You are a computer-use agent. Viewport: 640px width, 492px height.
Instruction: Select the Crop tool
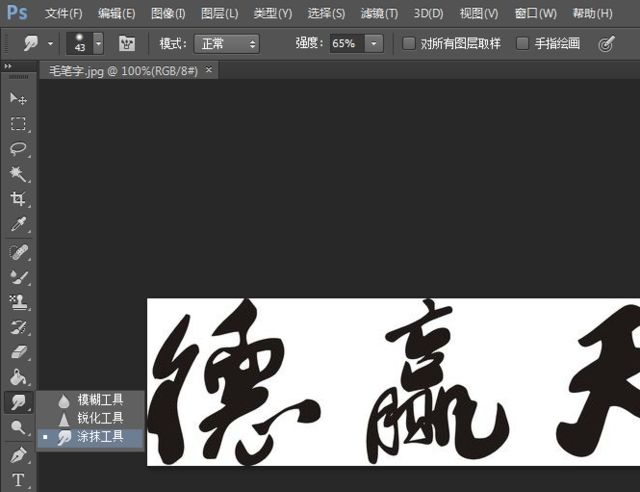click(x=18, y=199)
